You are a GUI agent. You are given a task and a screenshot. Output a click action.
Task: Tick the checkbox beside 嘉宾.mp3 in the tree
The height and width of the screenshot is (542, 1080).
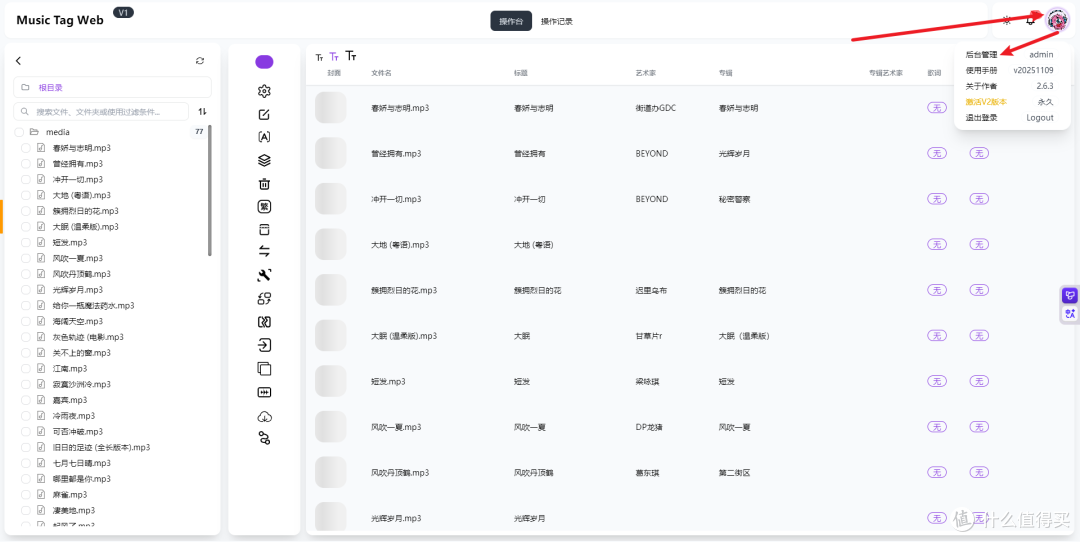click(25, 400)
